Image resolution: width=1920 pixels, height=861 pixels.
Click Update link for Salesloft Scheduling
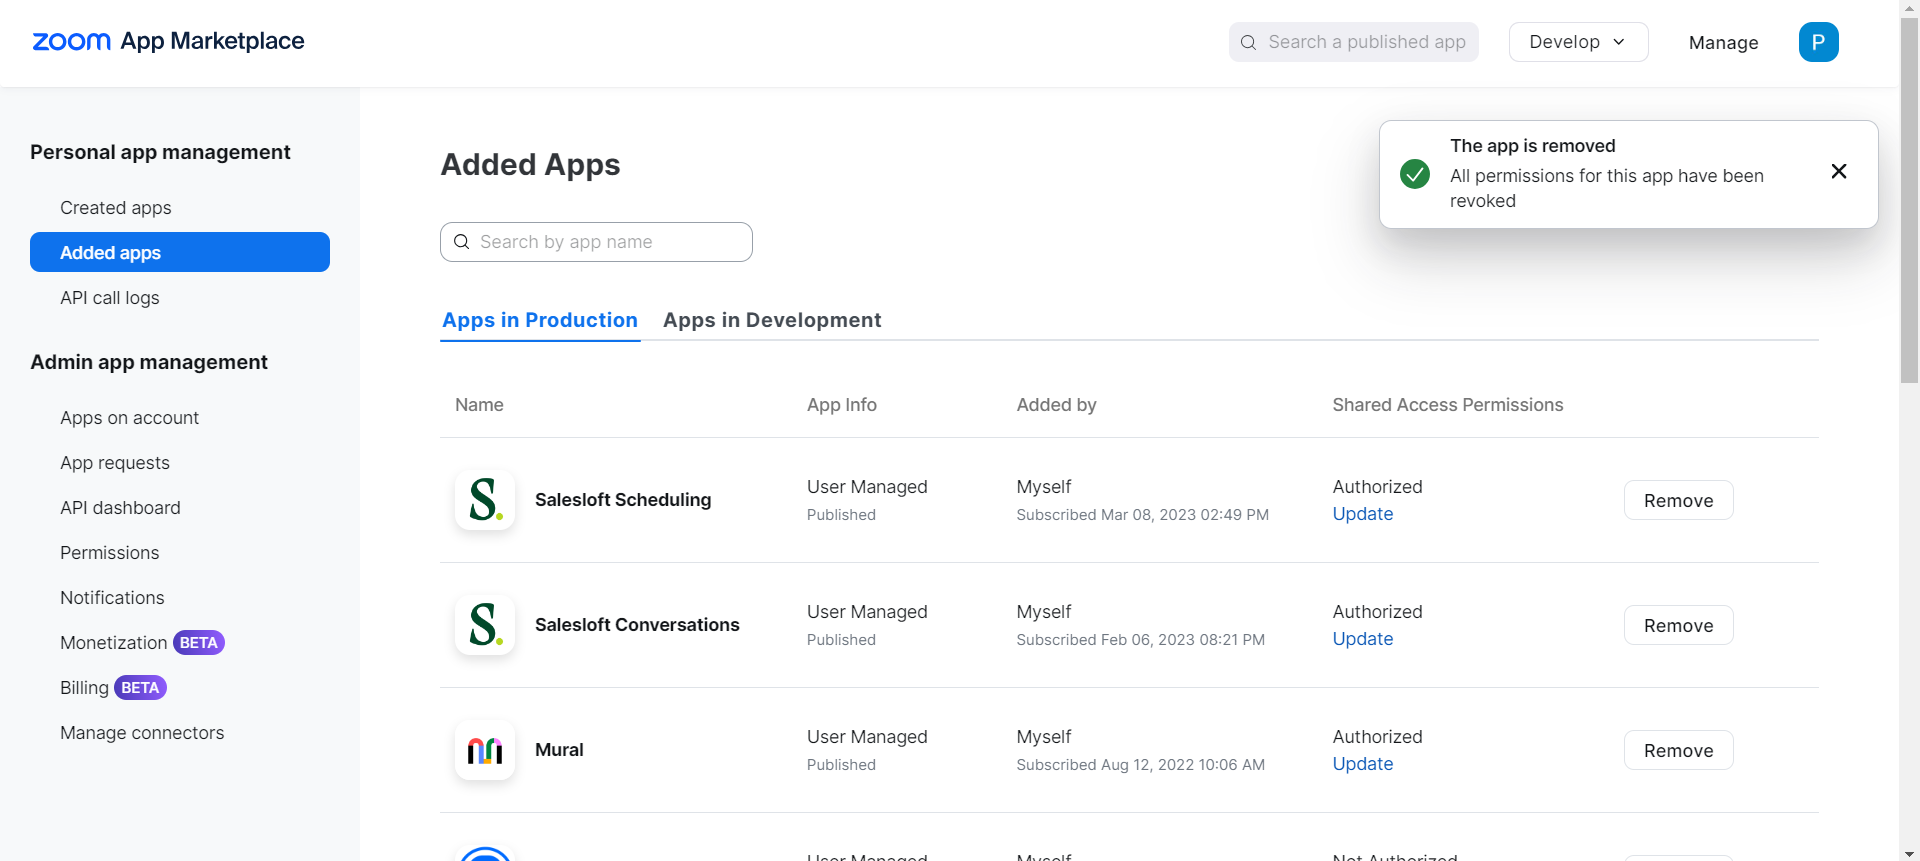click(x=1362, y=514)
